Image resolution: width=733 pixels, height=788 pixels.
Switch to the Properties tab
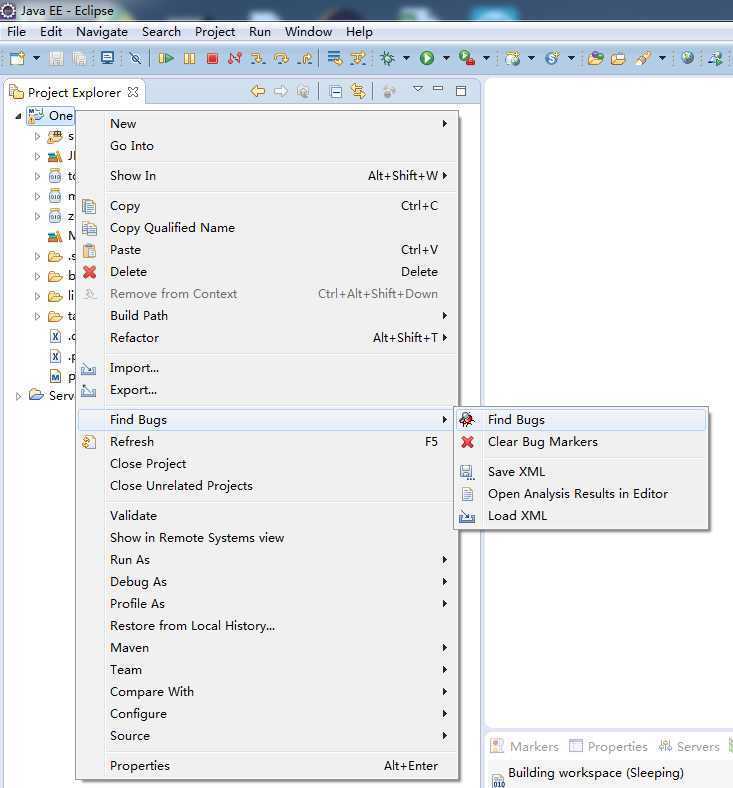(x=608, y=747)
